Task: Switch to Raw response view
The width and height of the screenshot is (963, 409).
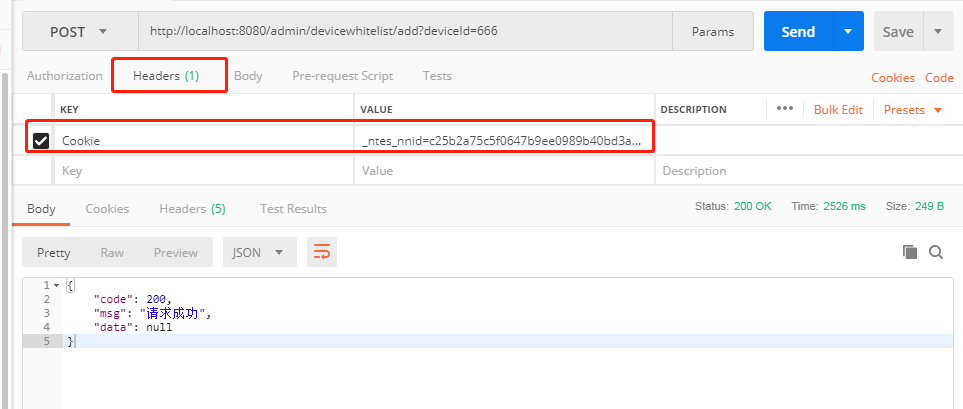Action: tap(112, 253)
